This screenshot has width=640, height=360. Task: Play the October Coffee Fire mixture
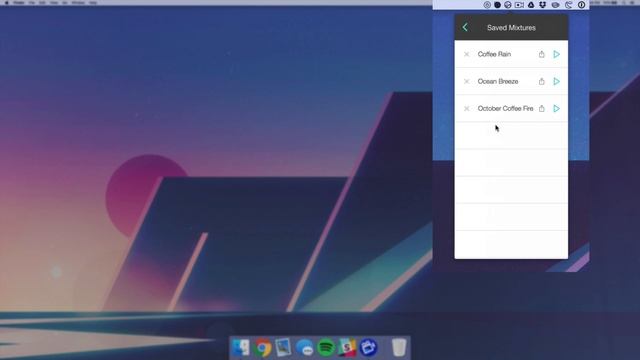pos(556,109)
